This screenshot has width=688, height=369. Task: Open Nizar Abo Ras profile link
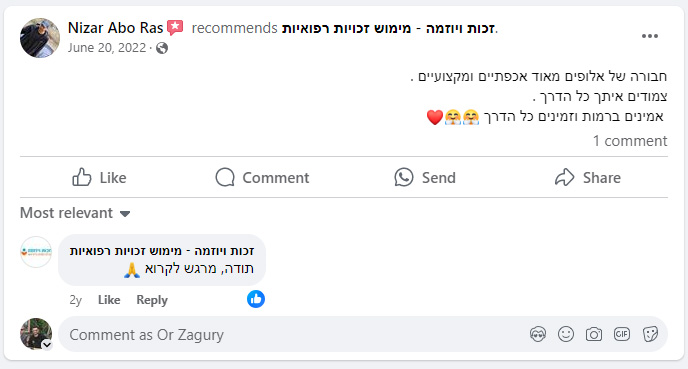click(x=115, y=28)
